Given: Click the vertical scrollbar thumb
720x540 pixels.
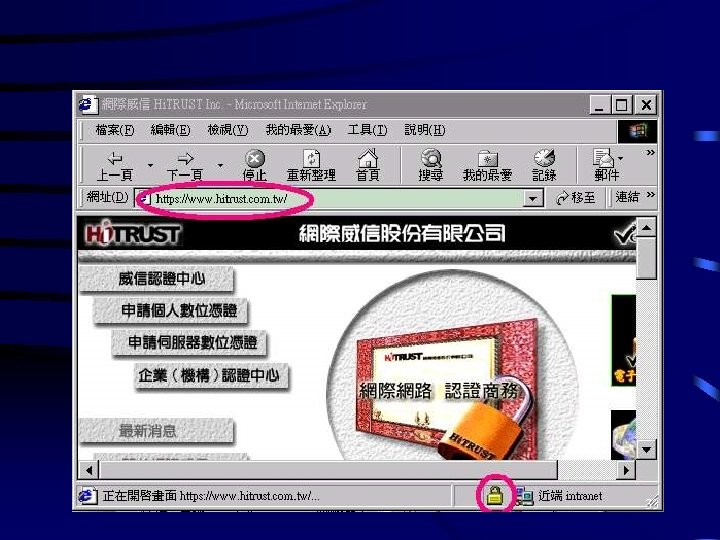Looking at the screenshot, I should [x=647, y=258].
